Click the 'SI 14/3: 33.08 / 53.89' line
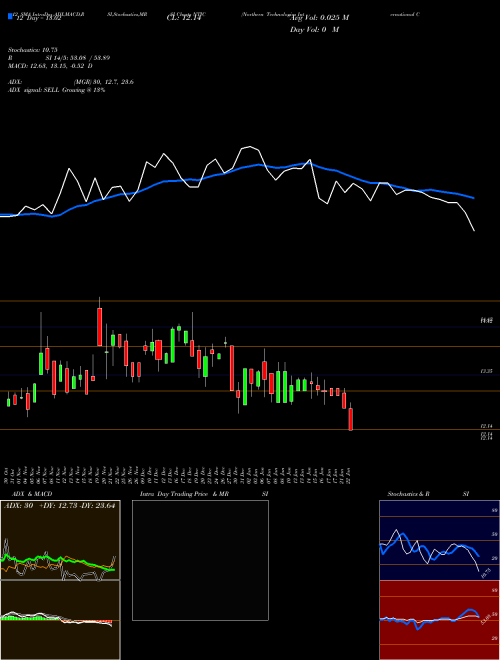500x660 pixels. [78, 58]
